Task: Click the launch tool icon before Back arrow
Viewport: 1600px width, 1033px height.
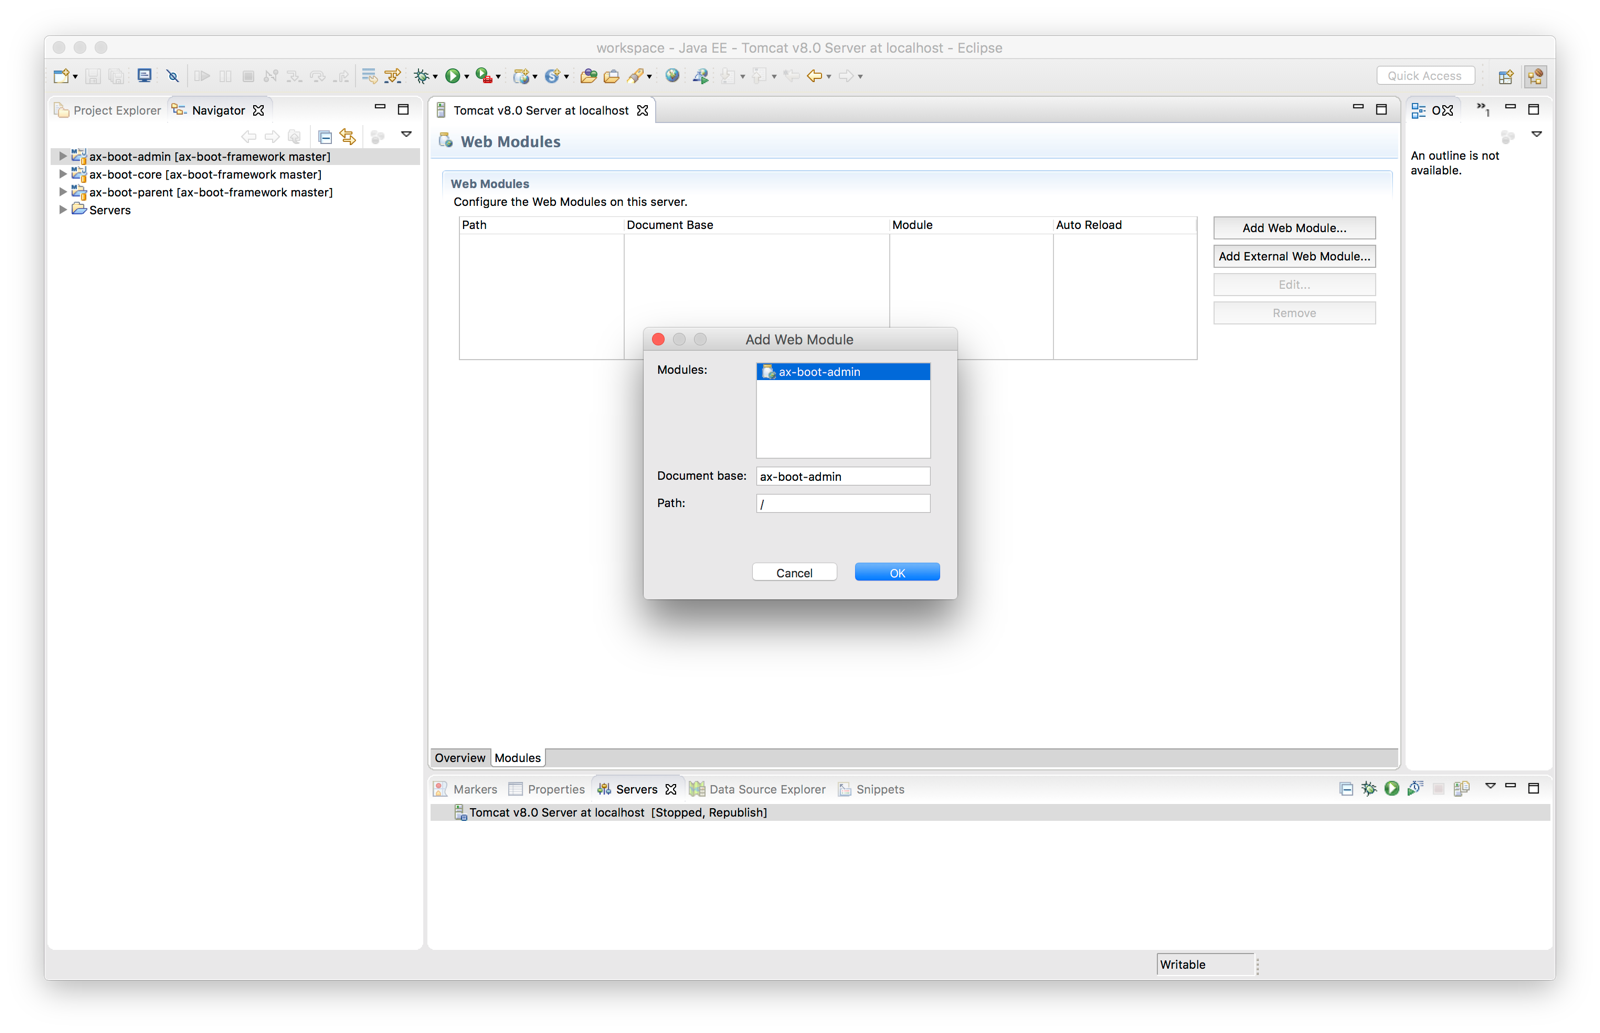Action: (700, 76)
